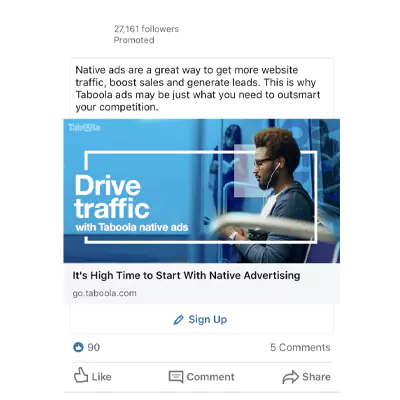Click the headline It's High Time to Start With Native Advertising
The height and width of the screenshot is (400, 400).
coord(186,276)
